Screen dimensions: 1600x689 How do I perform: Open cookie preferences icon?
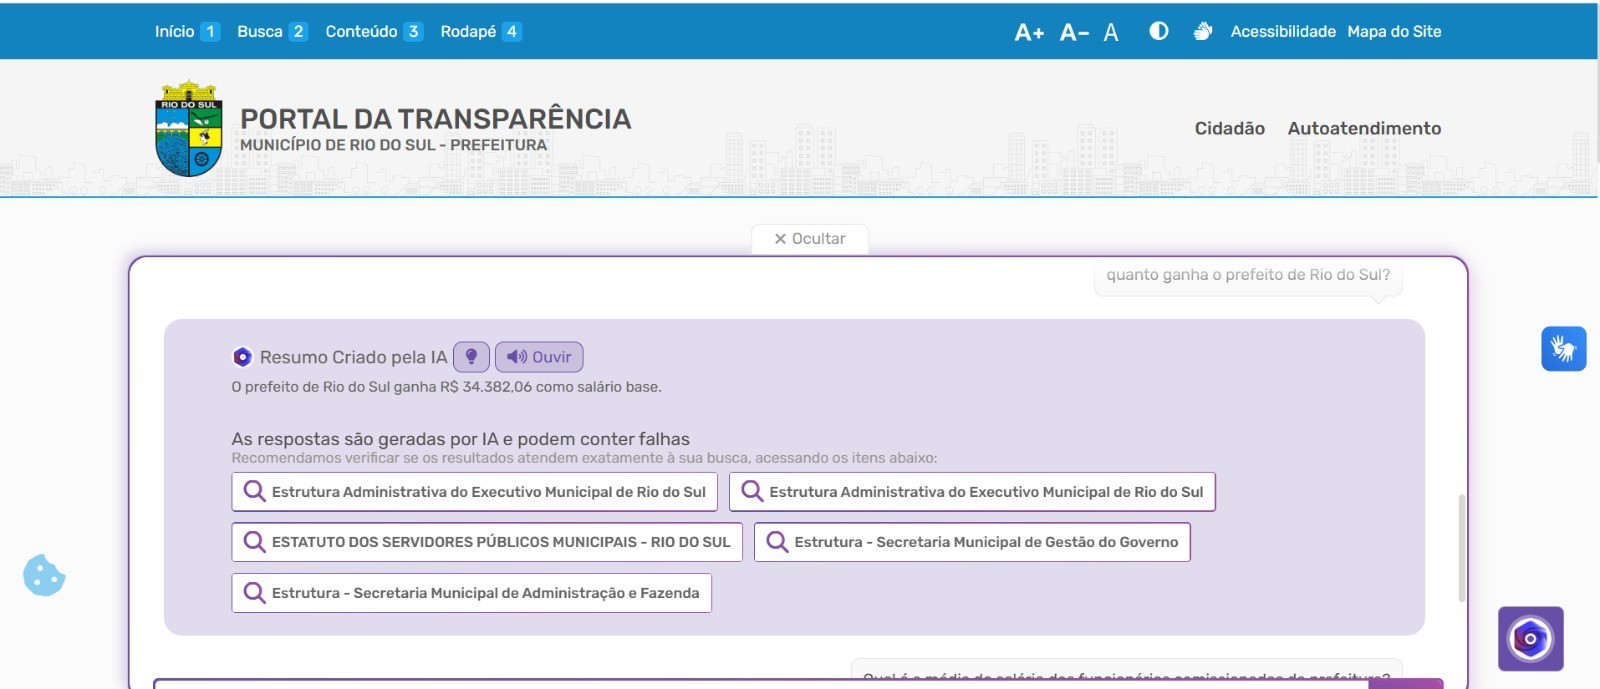click(x=44, y=575)
